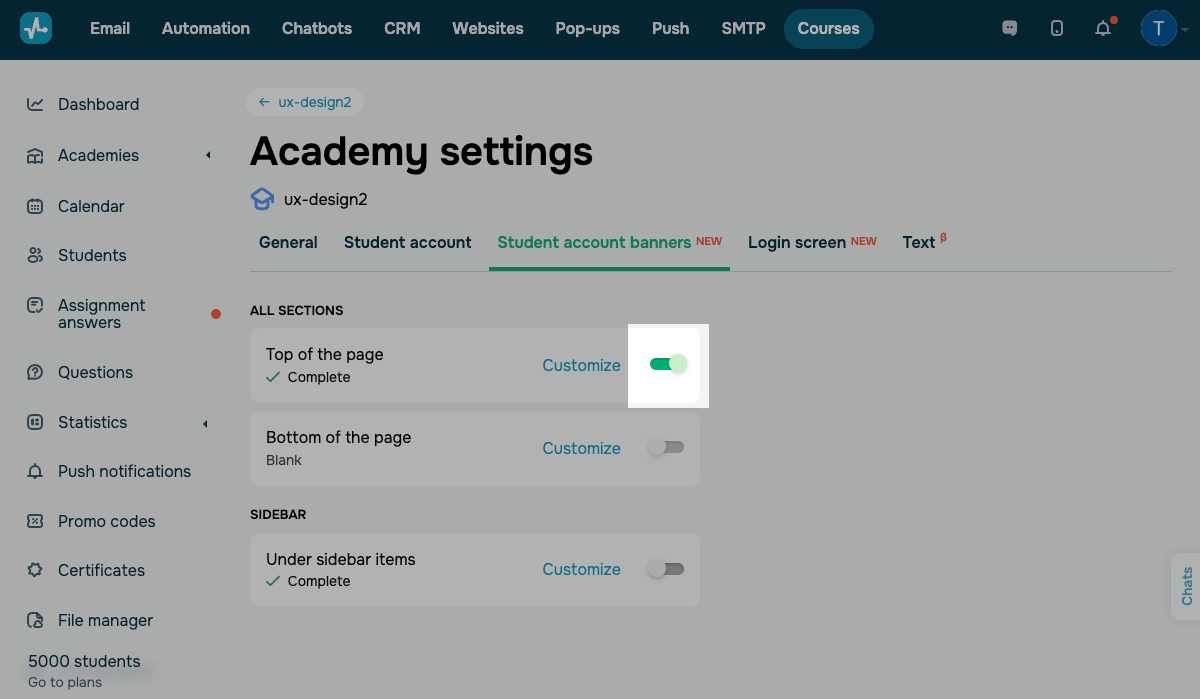The image size is (1200, 699).
Task: Switch to the Student account tab
Action: tap(407, 242)
